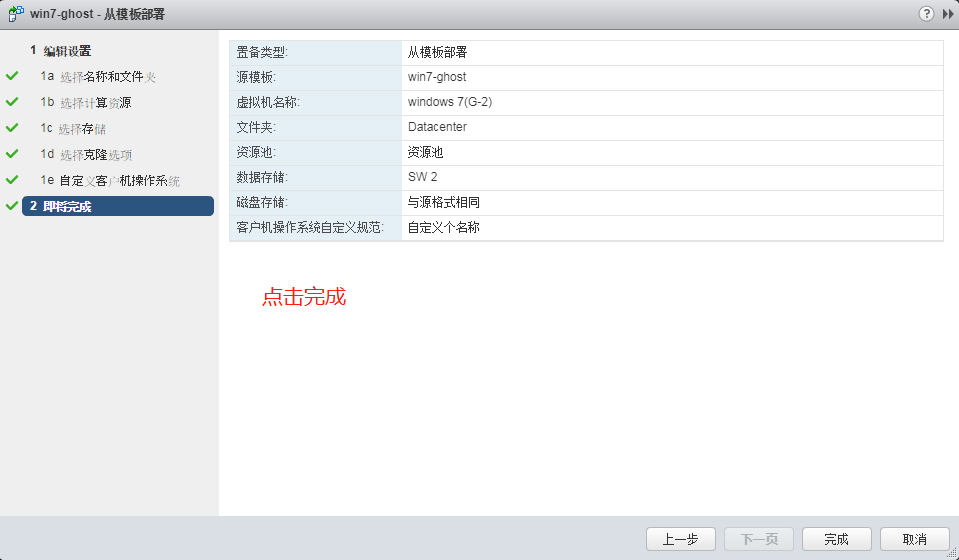
Task: Click the green checkmark beside step 2
Action: click(12, 206)
